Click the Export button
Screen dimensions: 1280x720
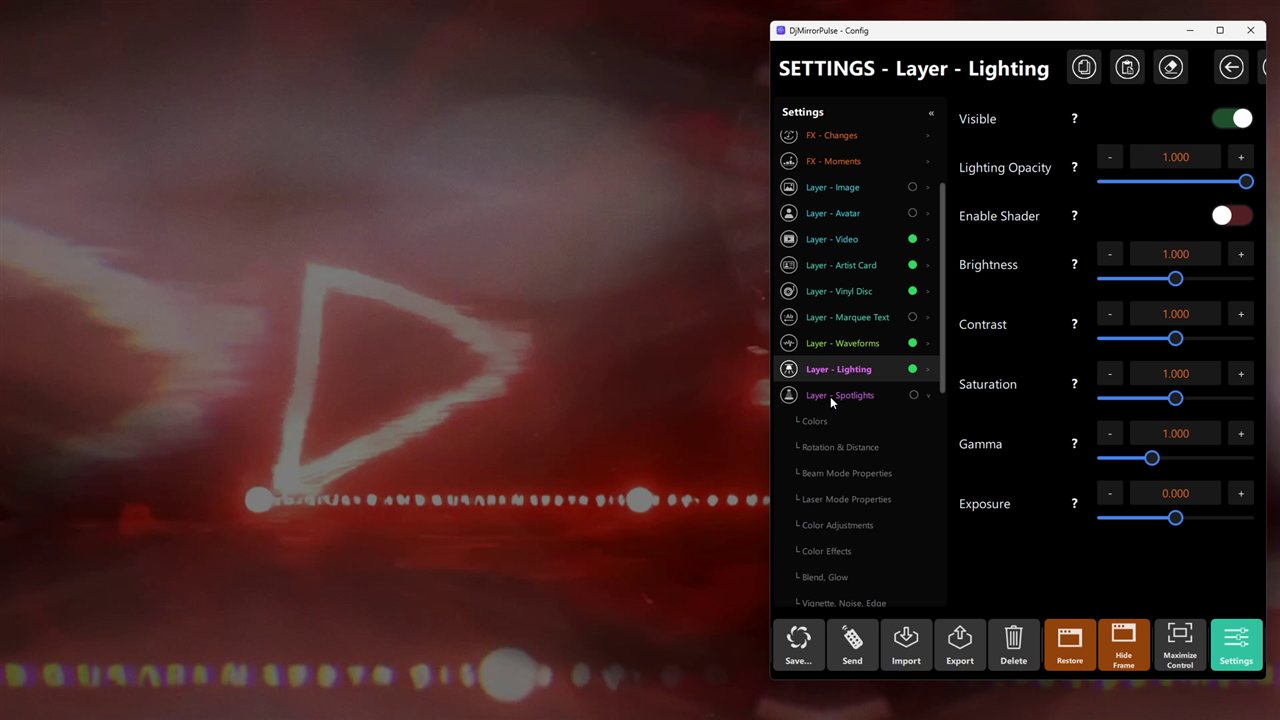(960, 645)
